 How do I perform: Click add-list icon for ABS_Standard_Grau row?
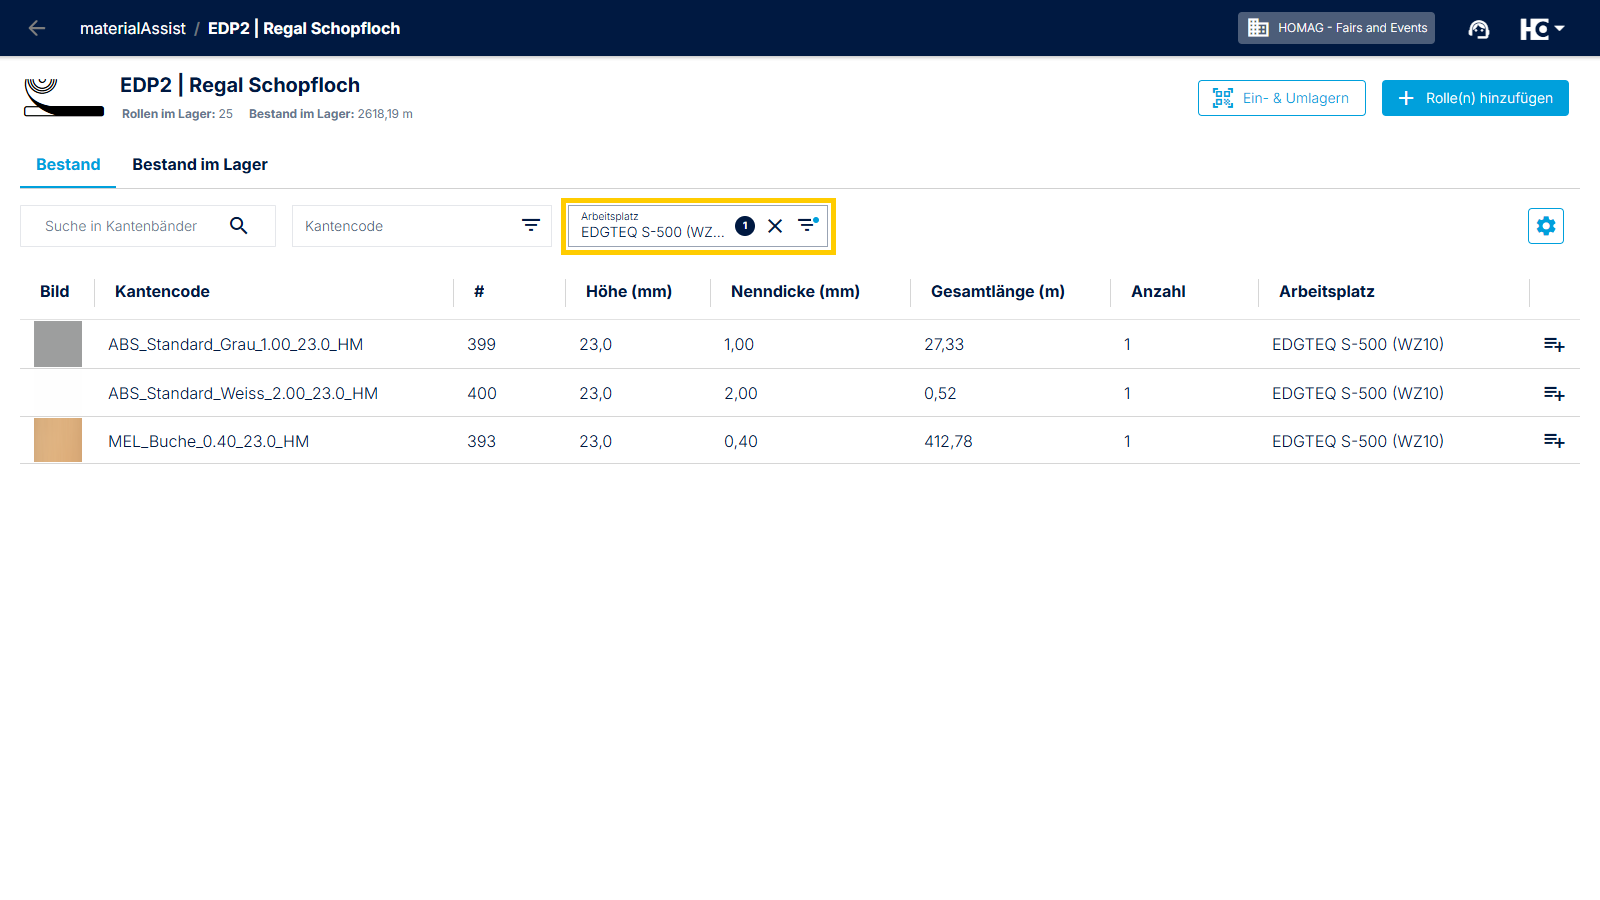pyautogui.click(x=1554, y=344)
